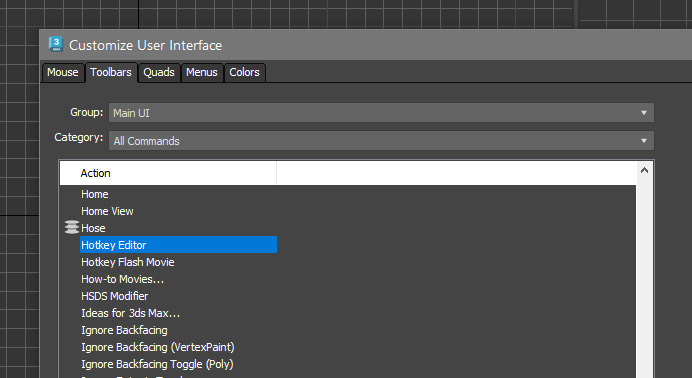Click the Category dropdown arrow
The height and width of the screenshot is (378, 692).
(644, 141)
